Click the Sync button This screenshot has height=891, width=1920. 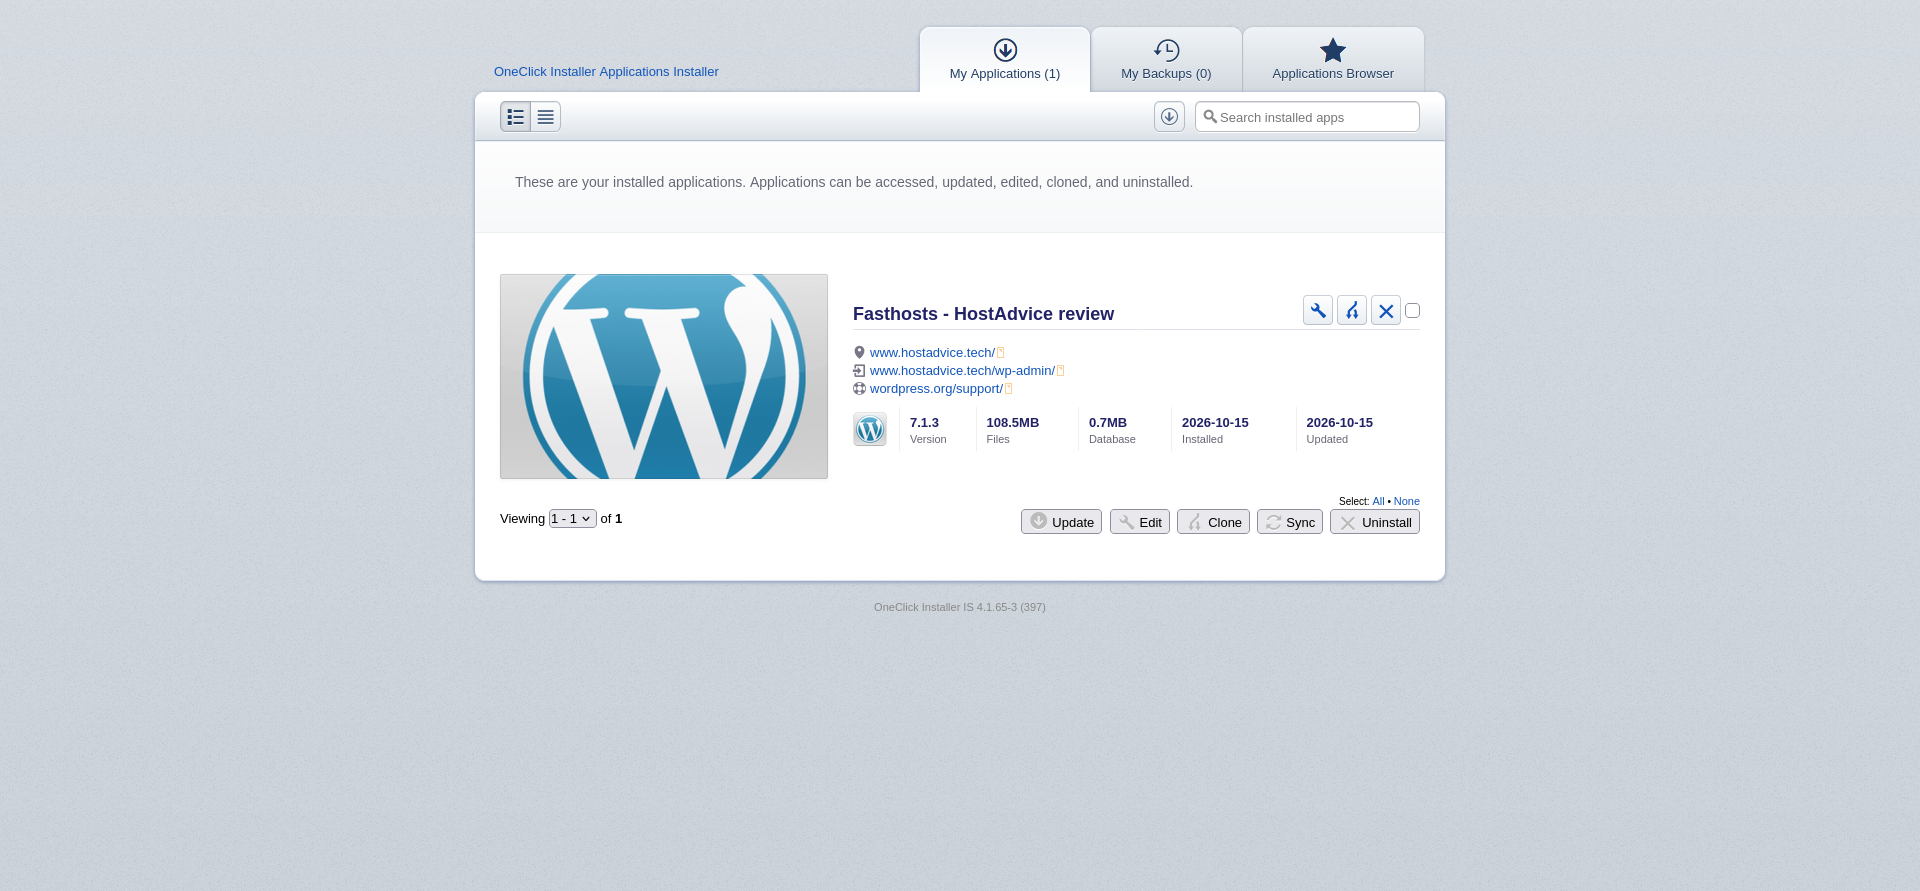pyautogui.click(x=1290, y=522)
